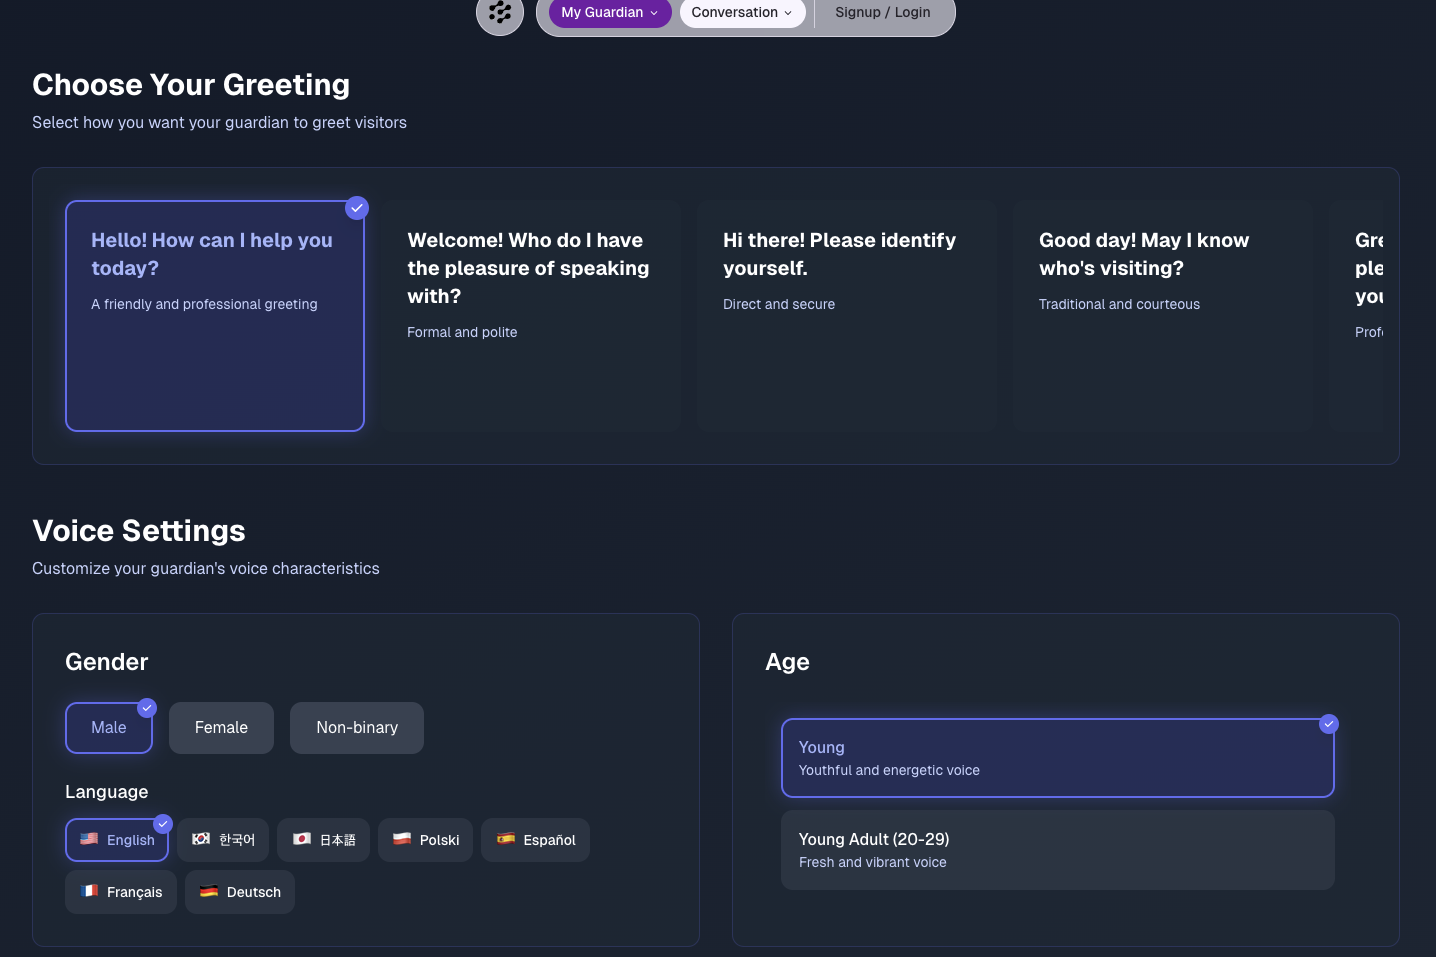Select the Français flag language option
Image resolution: width=1436 pixels, height=957 pixels.
(120, 891)
